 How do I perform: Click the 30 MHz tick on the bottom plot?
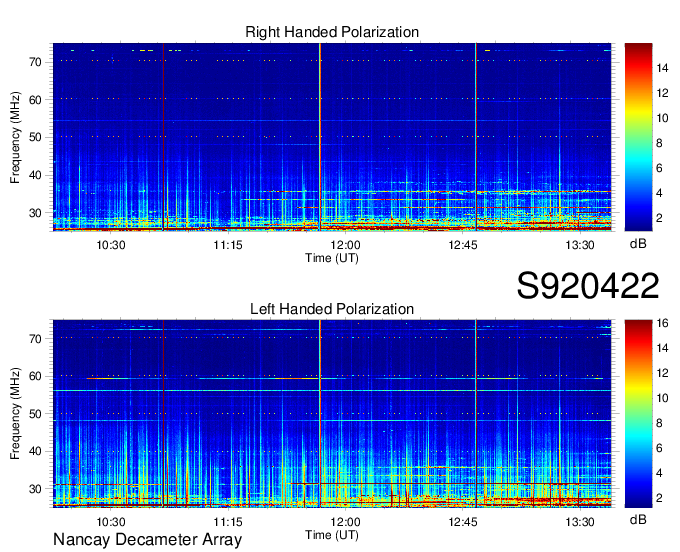tap(36, 489)
